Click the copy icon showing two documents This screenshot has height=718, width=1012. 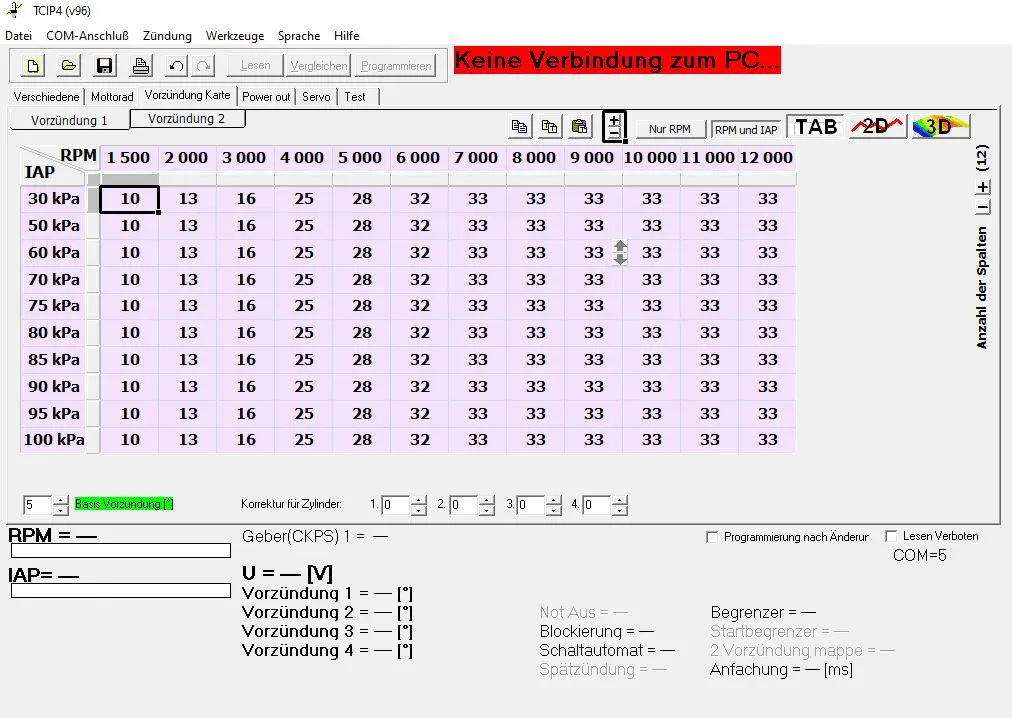click(x=520, y=126)
